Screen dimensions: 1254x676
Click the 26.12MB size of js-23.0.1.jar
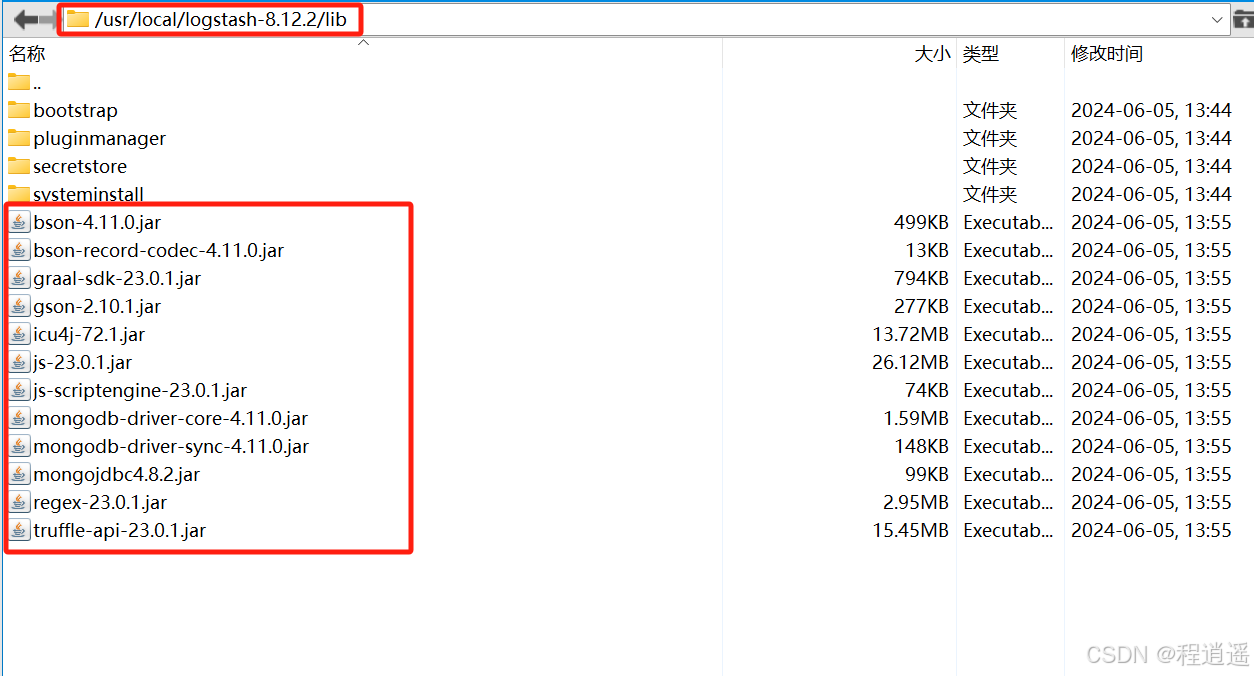[910, 362]
